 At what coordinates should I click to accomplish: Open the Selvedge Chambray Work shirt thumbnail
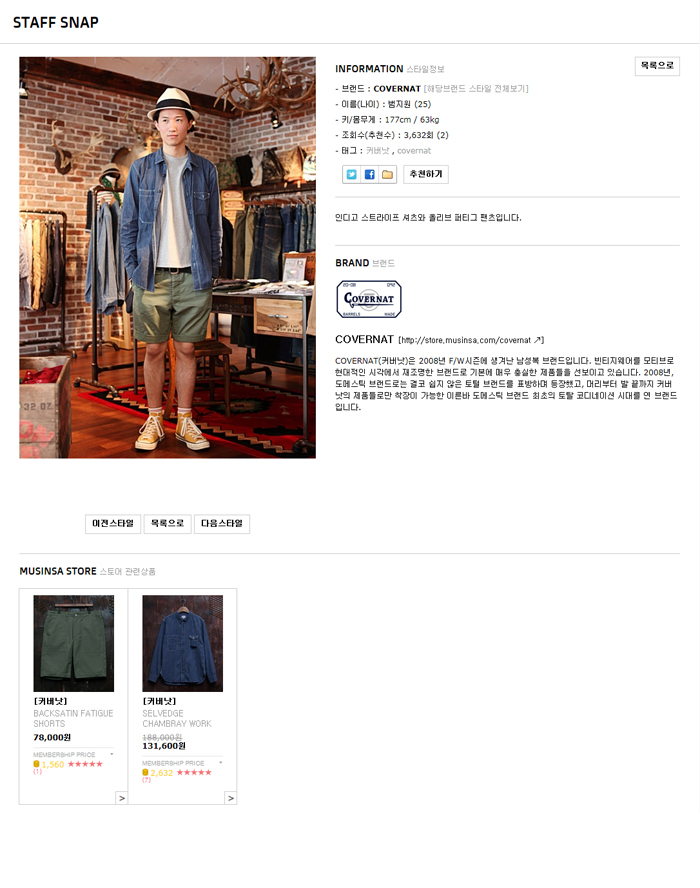(182, 643)
